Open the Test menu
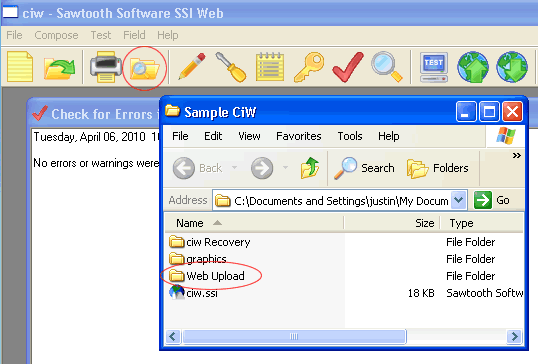The height and width of the screenshot is (364, 538). coord(101,35)
